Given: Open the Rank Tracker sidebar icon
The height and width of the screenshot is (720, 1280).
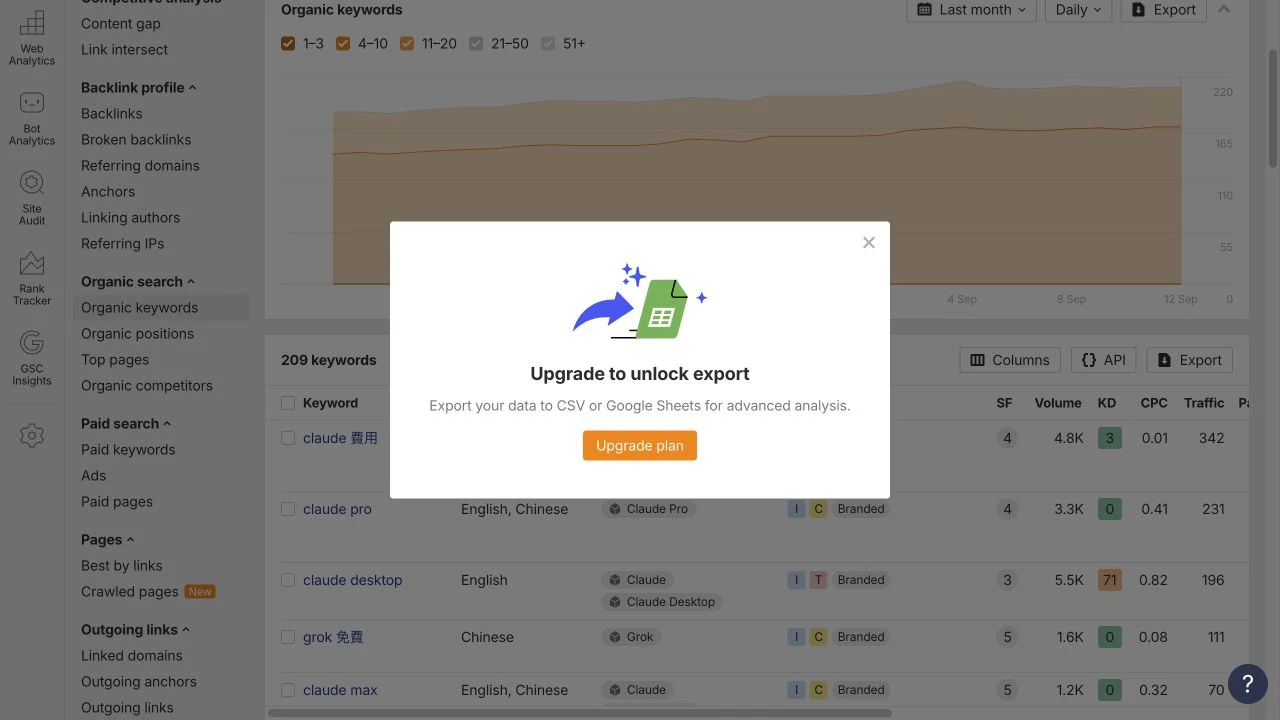Looking at the screenshot, I should coord(32,278).
